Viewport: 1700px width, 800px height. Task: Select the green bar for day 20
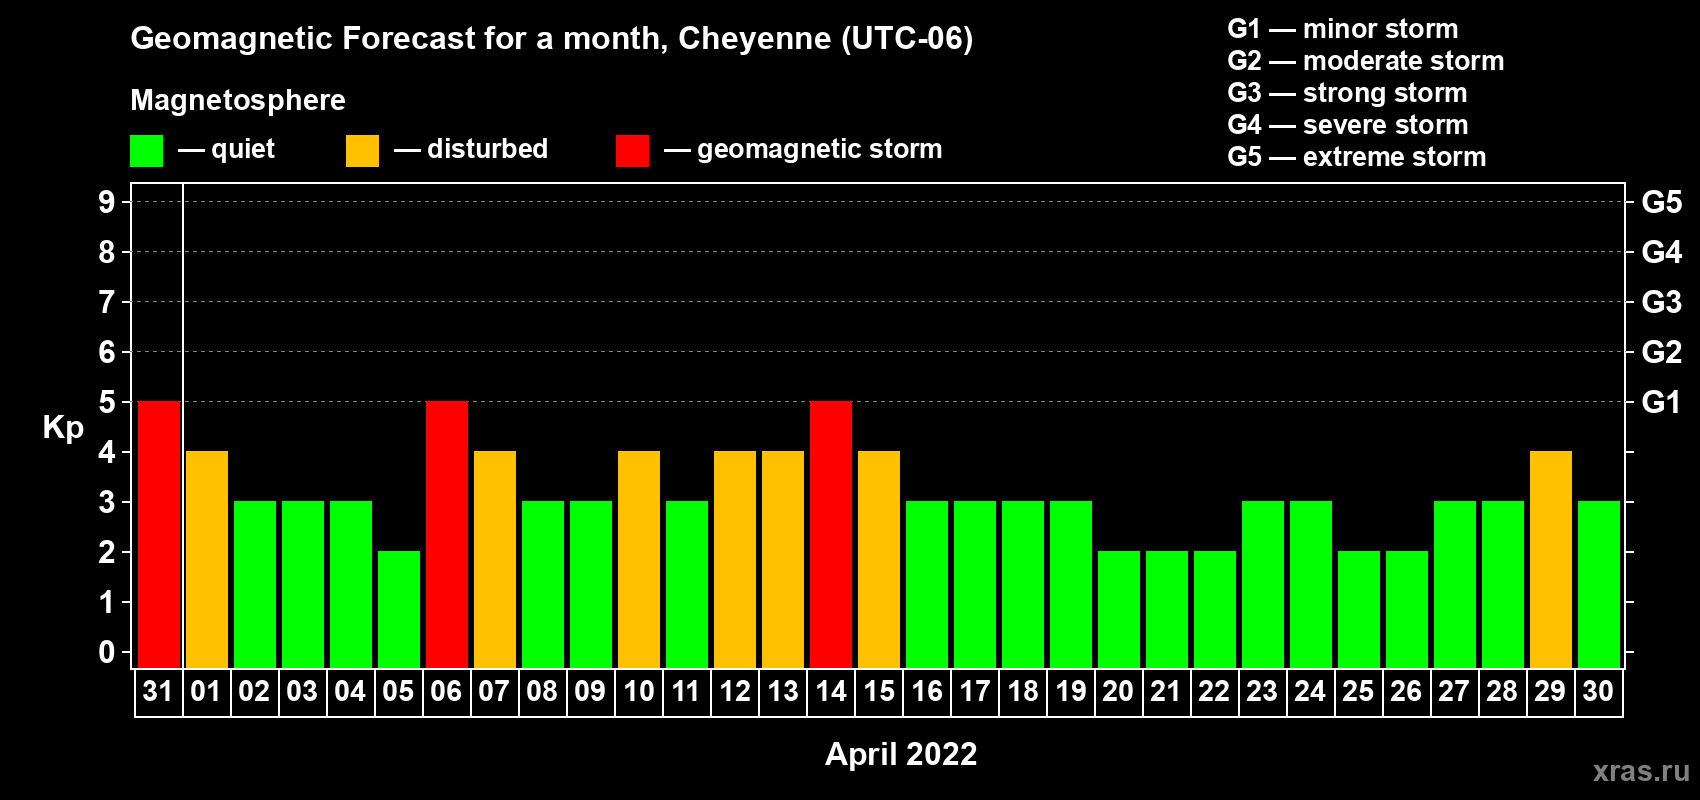coord(1119,609)
